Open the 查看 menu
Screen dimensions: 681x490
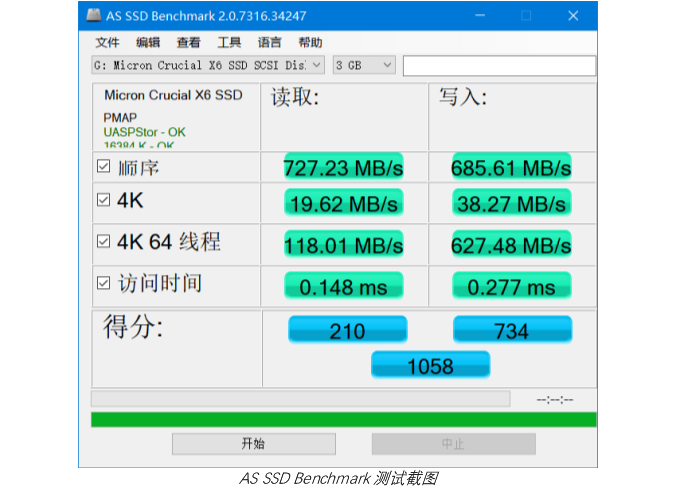(x=188, y=43)
